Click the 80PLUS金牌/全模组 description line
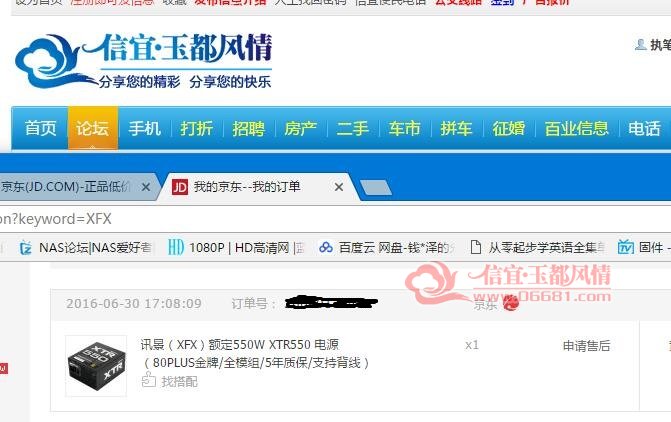Image resolution: width=671 pixels, height=422 pixels. click(256, 363)
